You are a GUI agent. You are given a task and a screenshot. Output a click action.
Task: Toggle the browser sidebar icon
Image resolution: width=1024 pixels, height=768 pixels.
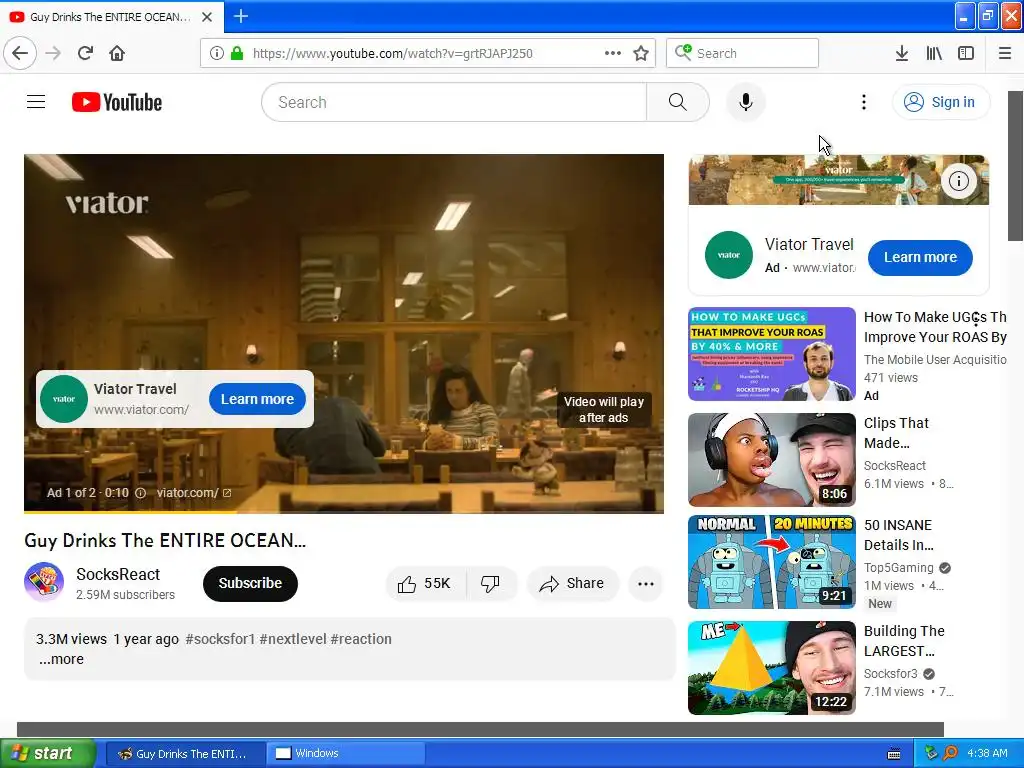(966, 53)
